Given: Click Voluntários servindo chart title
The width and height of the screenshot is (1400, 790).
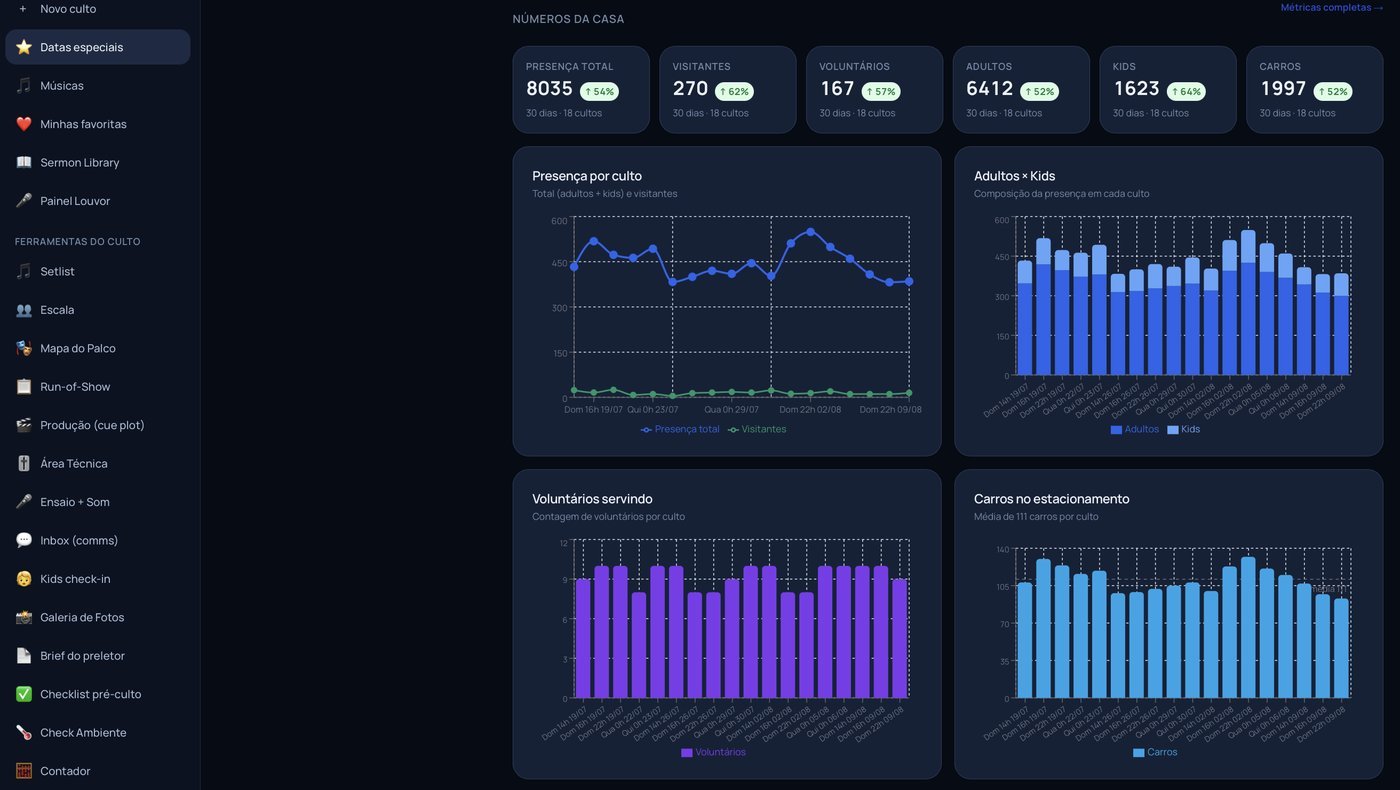Looking at the screenshot, I should coord(592,499).
